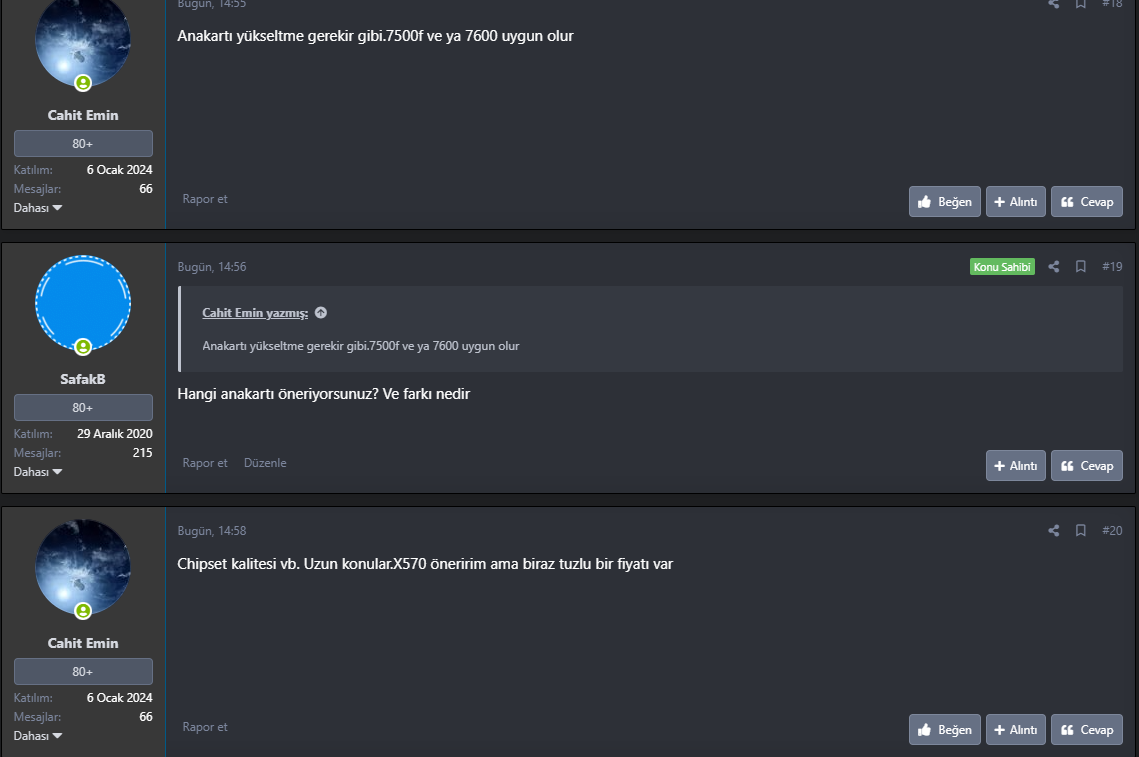This screenshot has height=757, width=1139.
Task: Expand Dahası under last Cahit Emin profile
Action: tap(38, 736)
